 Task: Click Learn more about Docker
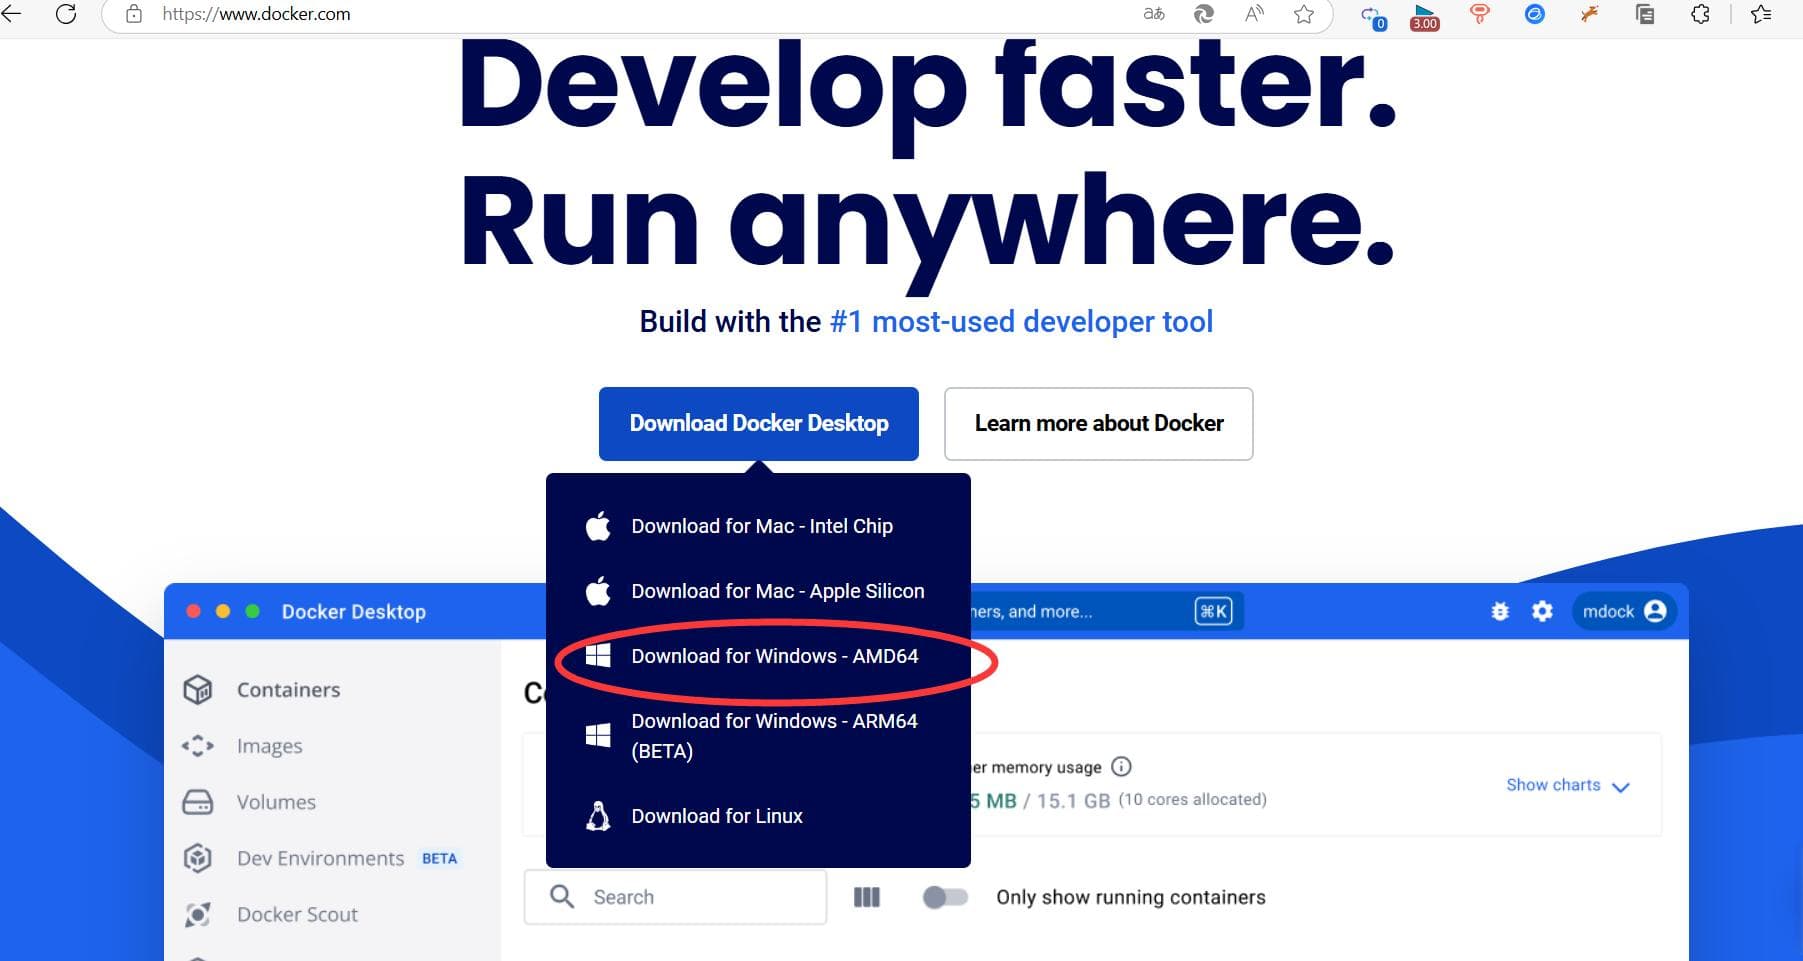1099,424
